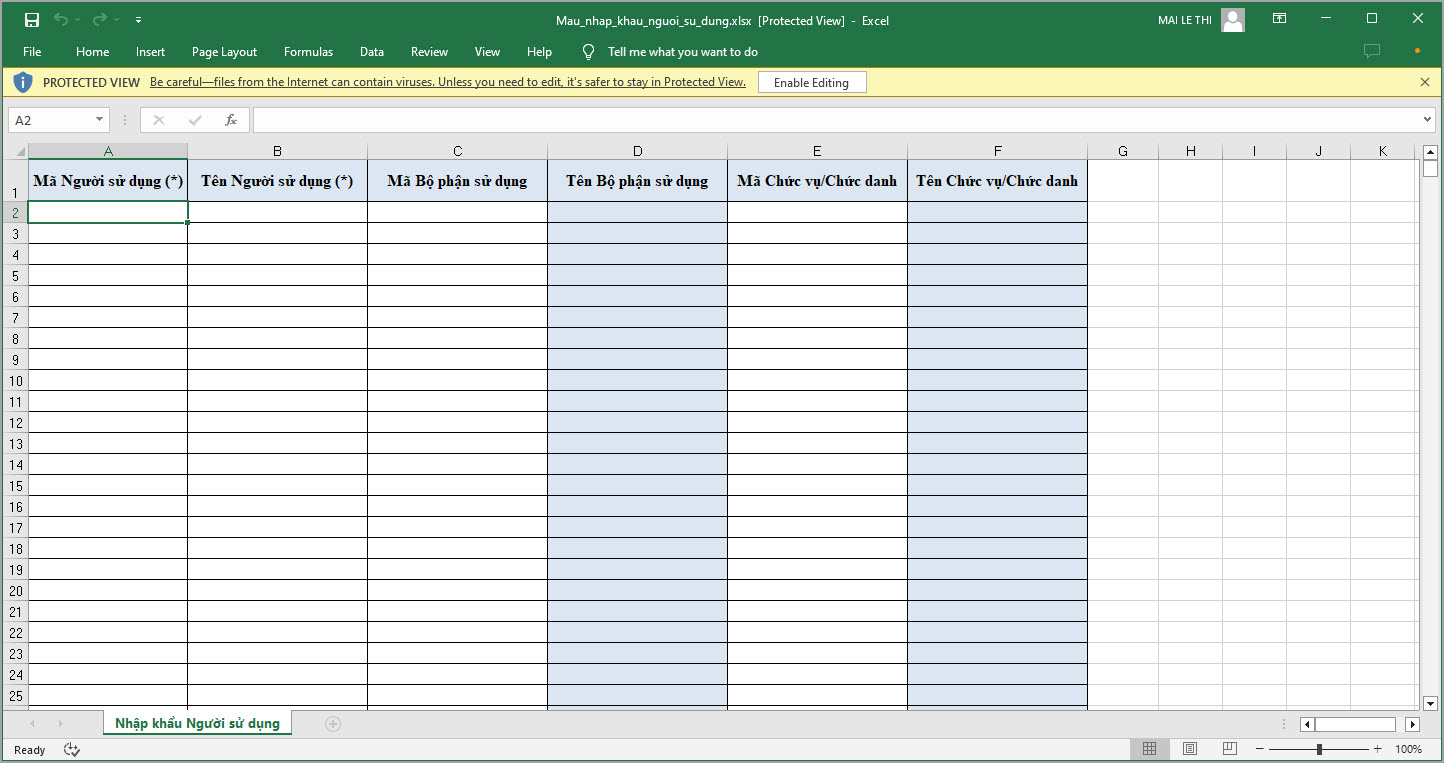Click the comments speech bubble icon
Screen dimensions: 1444x763
point(1372,51)
